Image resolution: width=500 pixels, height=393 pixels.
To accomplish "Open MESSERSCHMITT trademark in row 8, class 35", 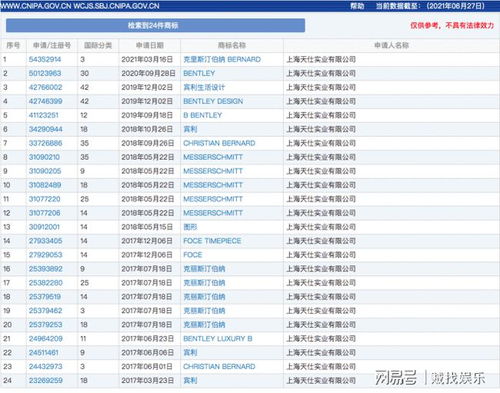I will pyautogui.click(x=213, y=157).
